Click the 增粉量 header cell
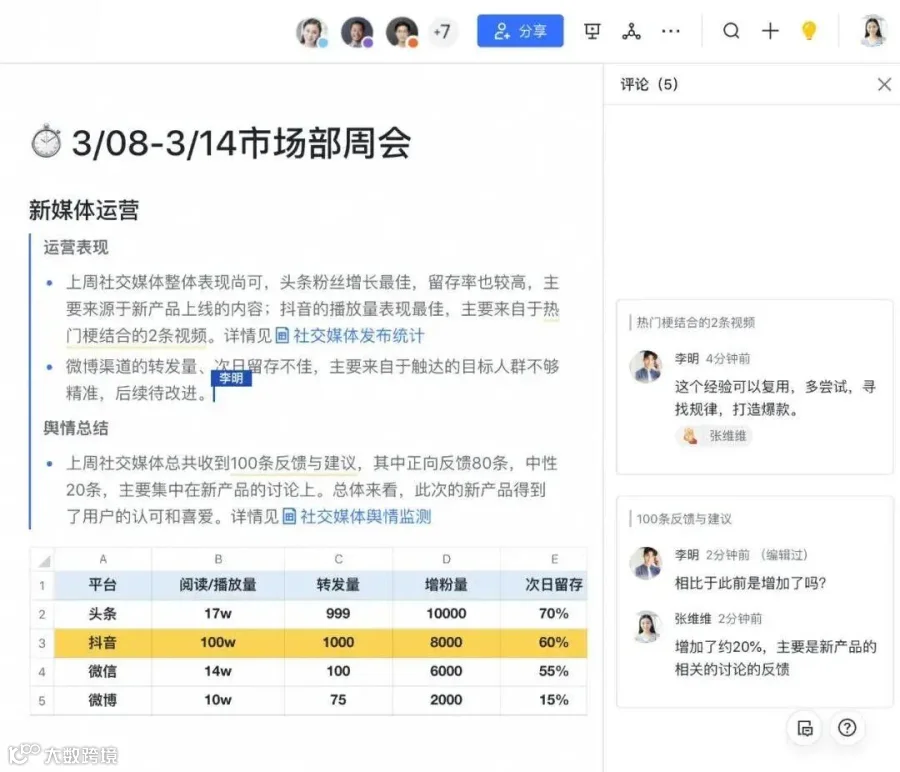Viewport: 900px width, 772px height. [447, 585]
